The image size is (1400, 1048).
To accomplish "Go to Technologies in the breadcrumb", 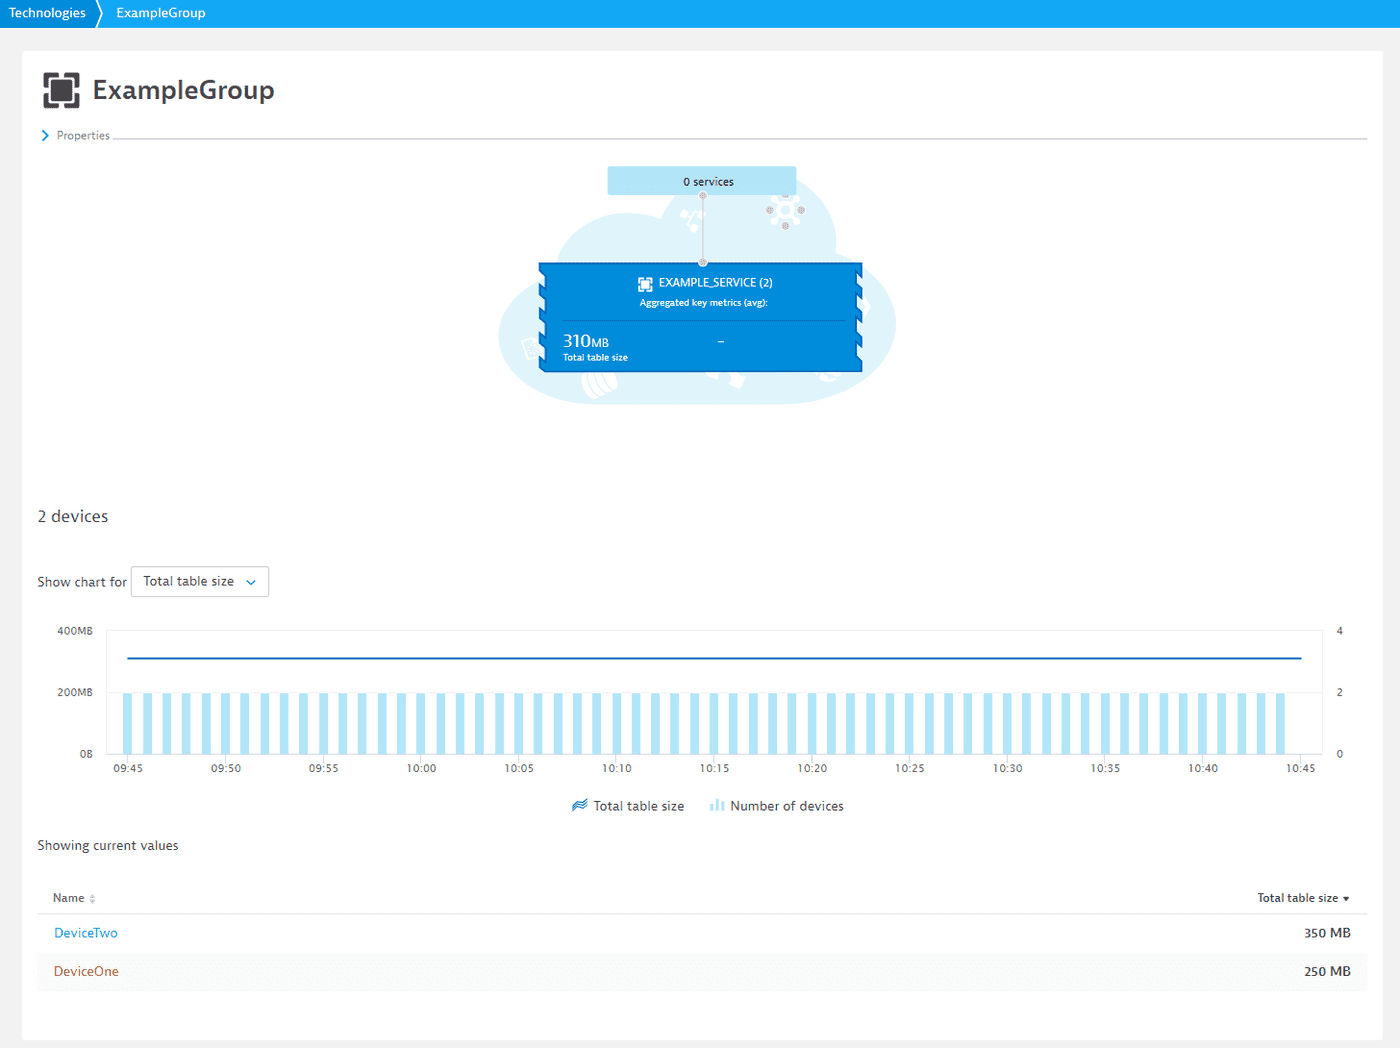I will (x=47, y=13).
